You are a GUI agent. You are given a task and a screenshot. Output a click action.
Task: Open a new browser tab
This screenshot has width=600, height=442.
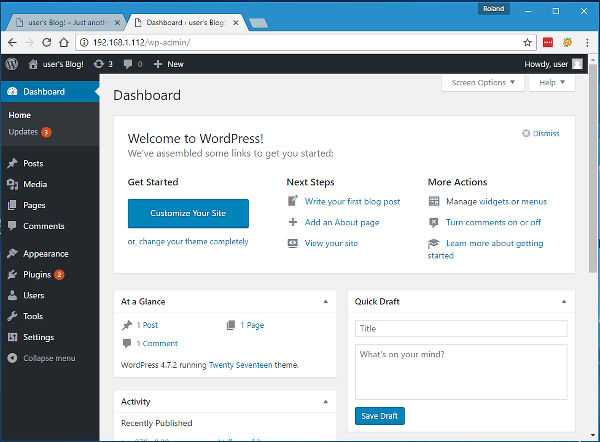coord(259,23)
